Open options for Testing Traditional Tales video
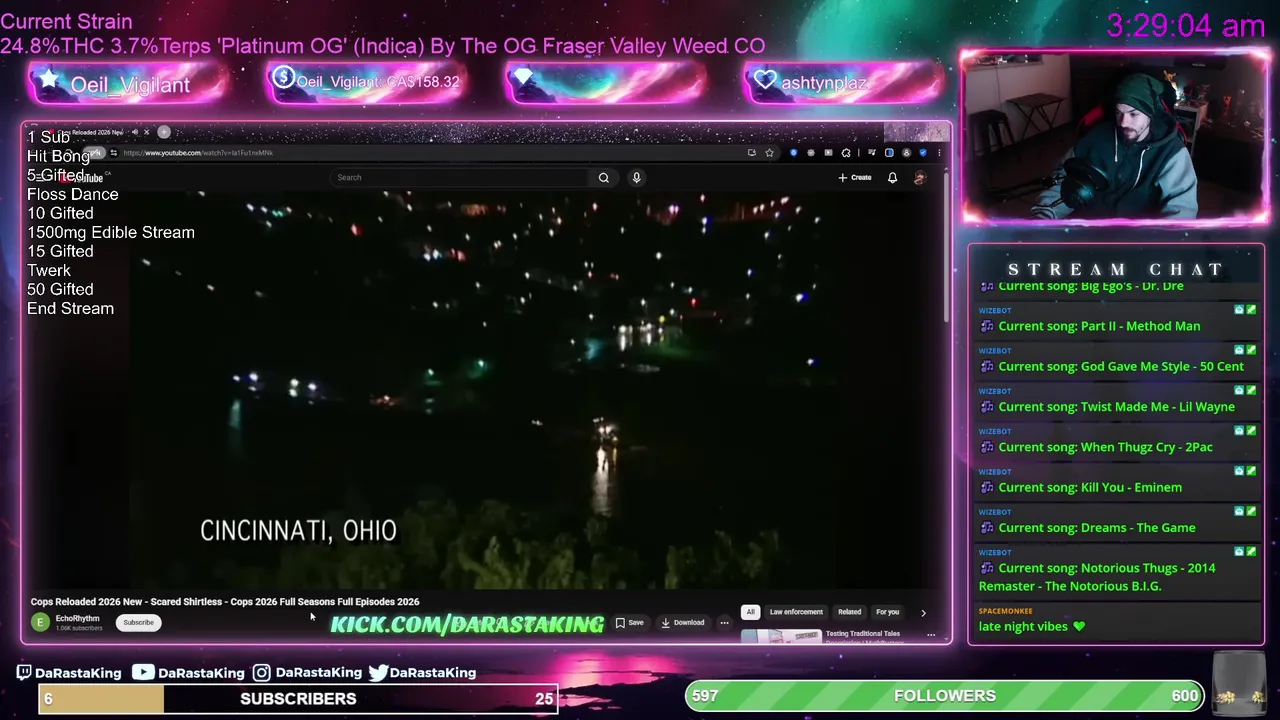Image resolution: width=1280 pixels, height=720 pixels. [931, 634]
